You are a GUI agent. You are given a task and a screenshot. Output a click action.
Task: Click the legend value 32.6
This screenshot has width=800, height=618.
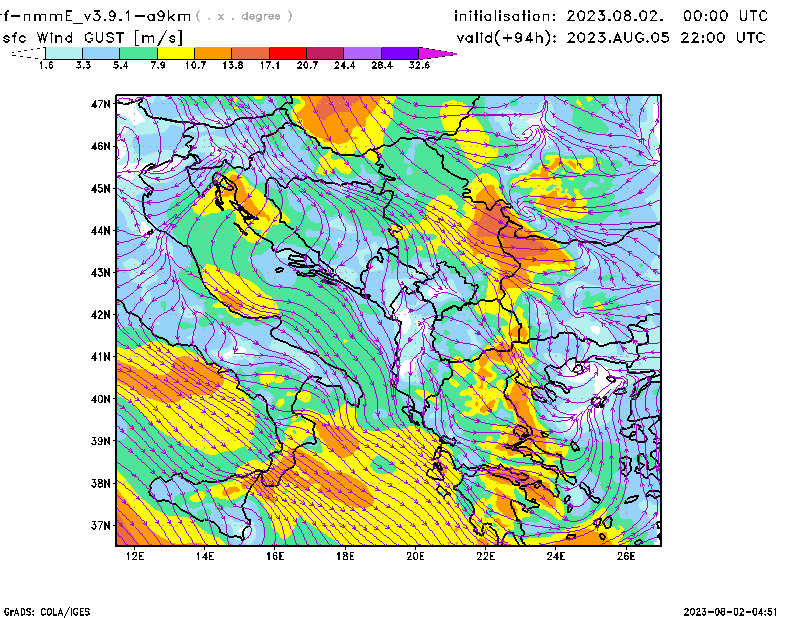419,65
